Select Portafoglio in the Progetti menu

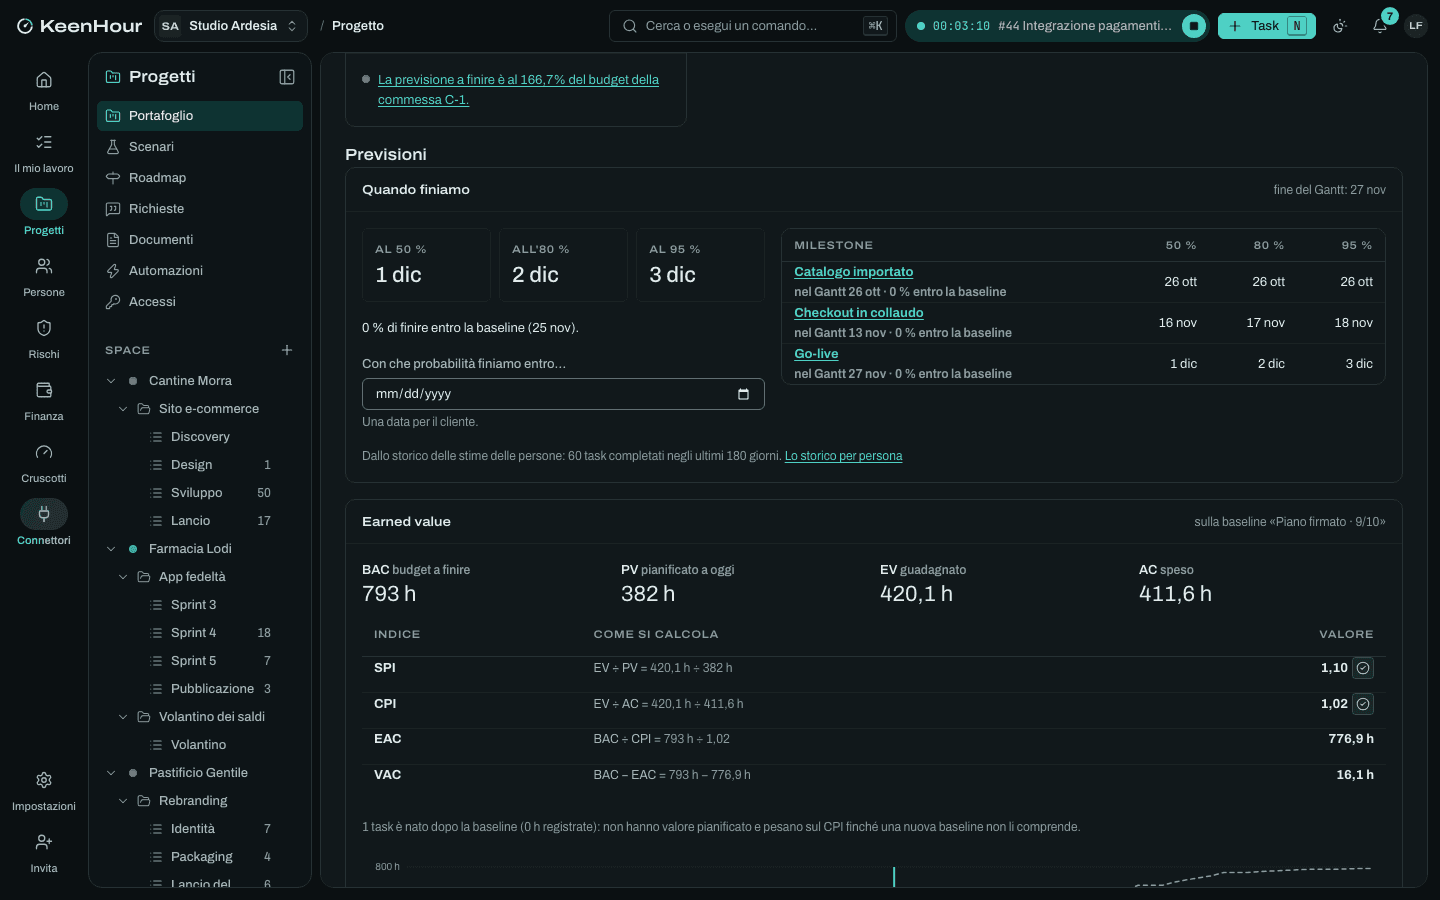coord(200,116)
